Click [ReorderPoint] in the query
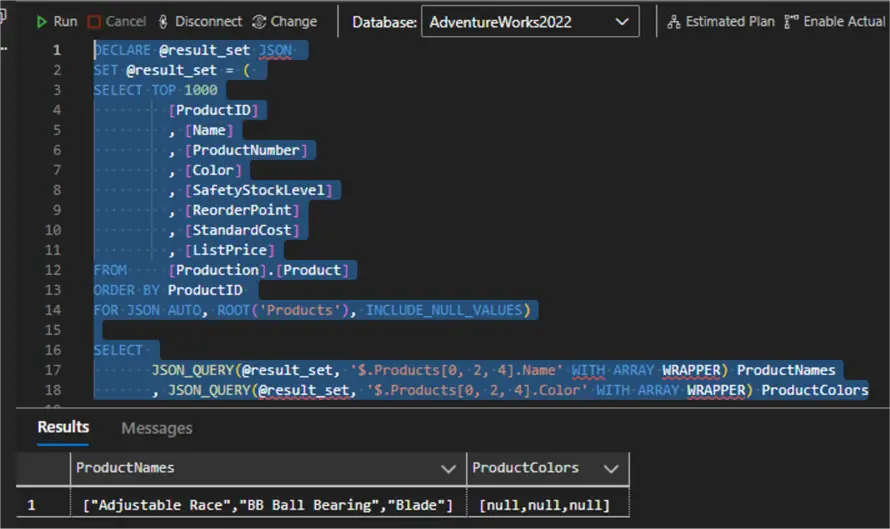890x529 pixels. point(242,210)
